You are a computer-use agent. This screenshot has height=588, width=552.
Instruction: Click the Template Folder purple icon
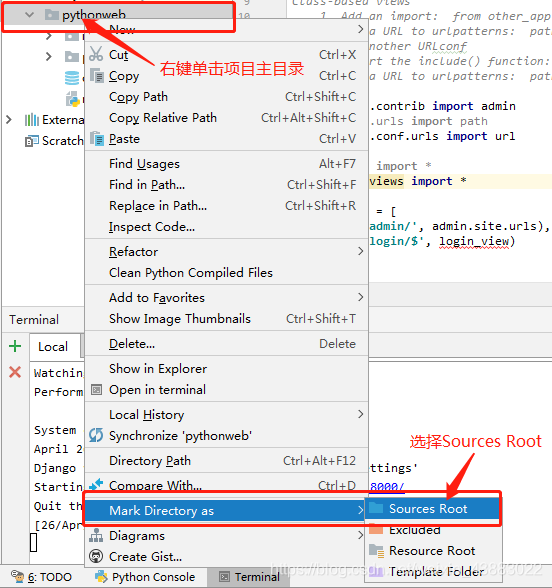coord(376,572)
